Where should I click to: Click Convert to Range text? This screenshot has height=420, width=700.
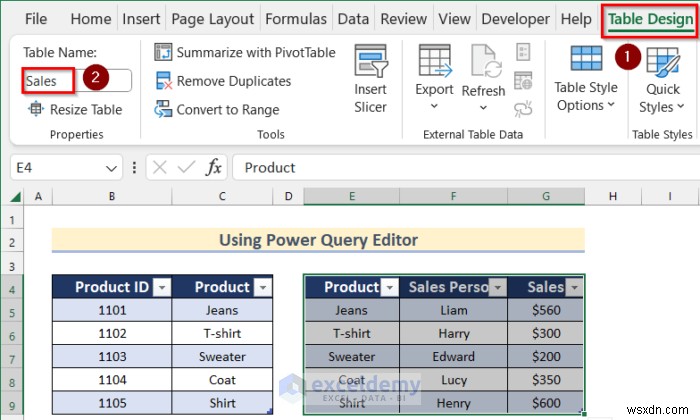228,109
